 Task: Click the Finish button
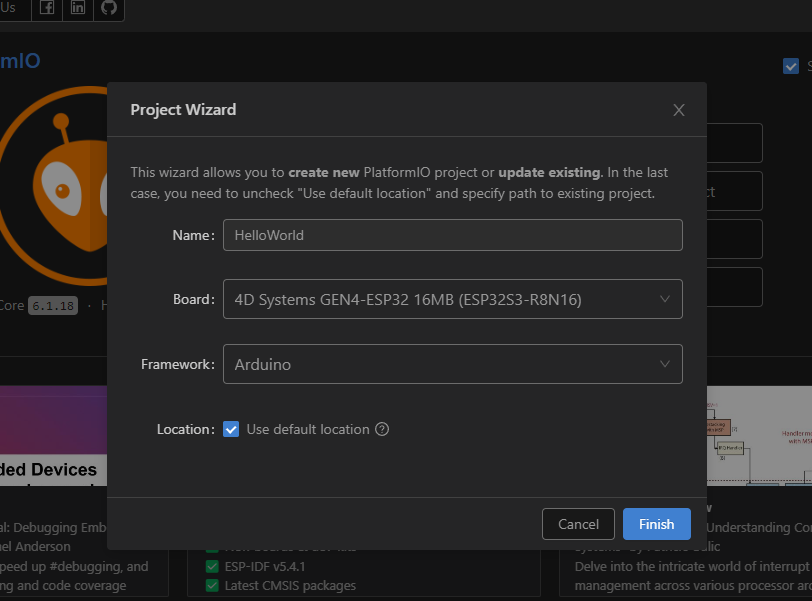click(657, 524)
